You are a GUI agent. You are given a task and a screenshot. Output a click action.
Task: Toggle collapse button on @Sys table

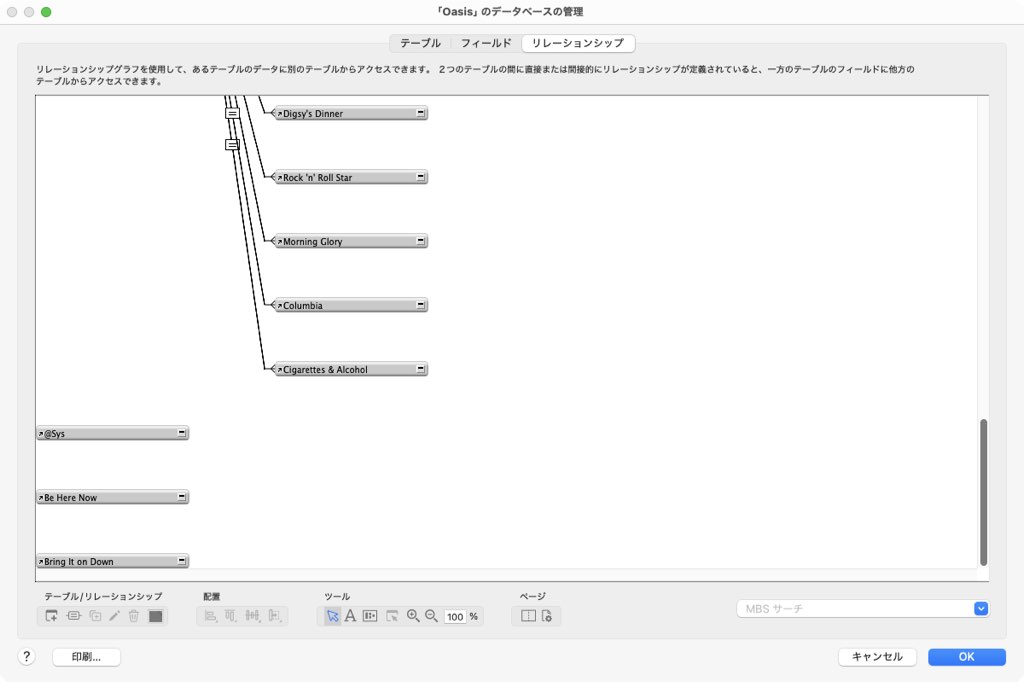pos(182,434)
